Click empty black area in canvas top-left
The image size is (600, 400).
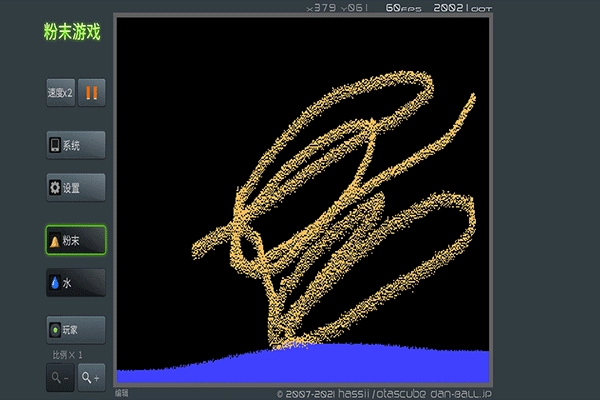pos(160,60)
